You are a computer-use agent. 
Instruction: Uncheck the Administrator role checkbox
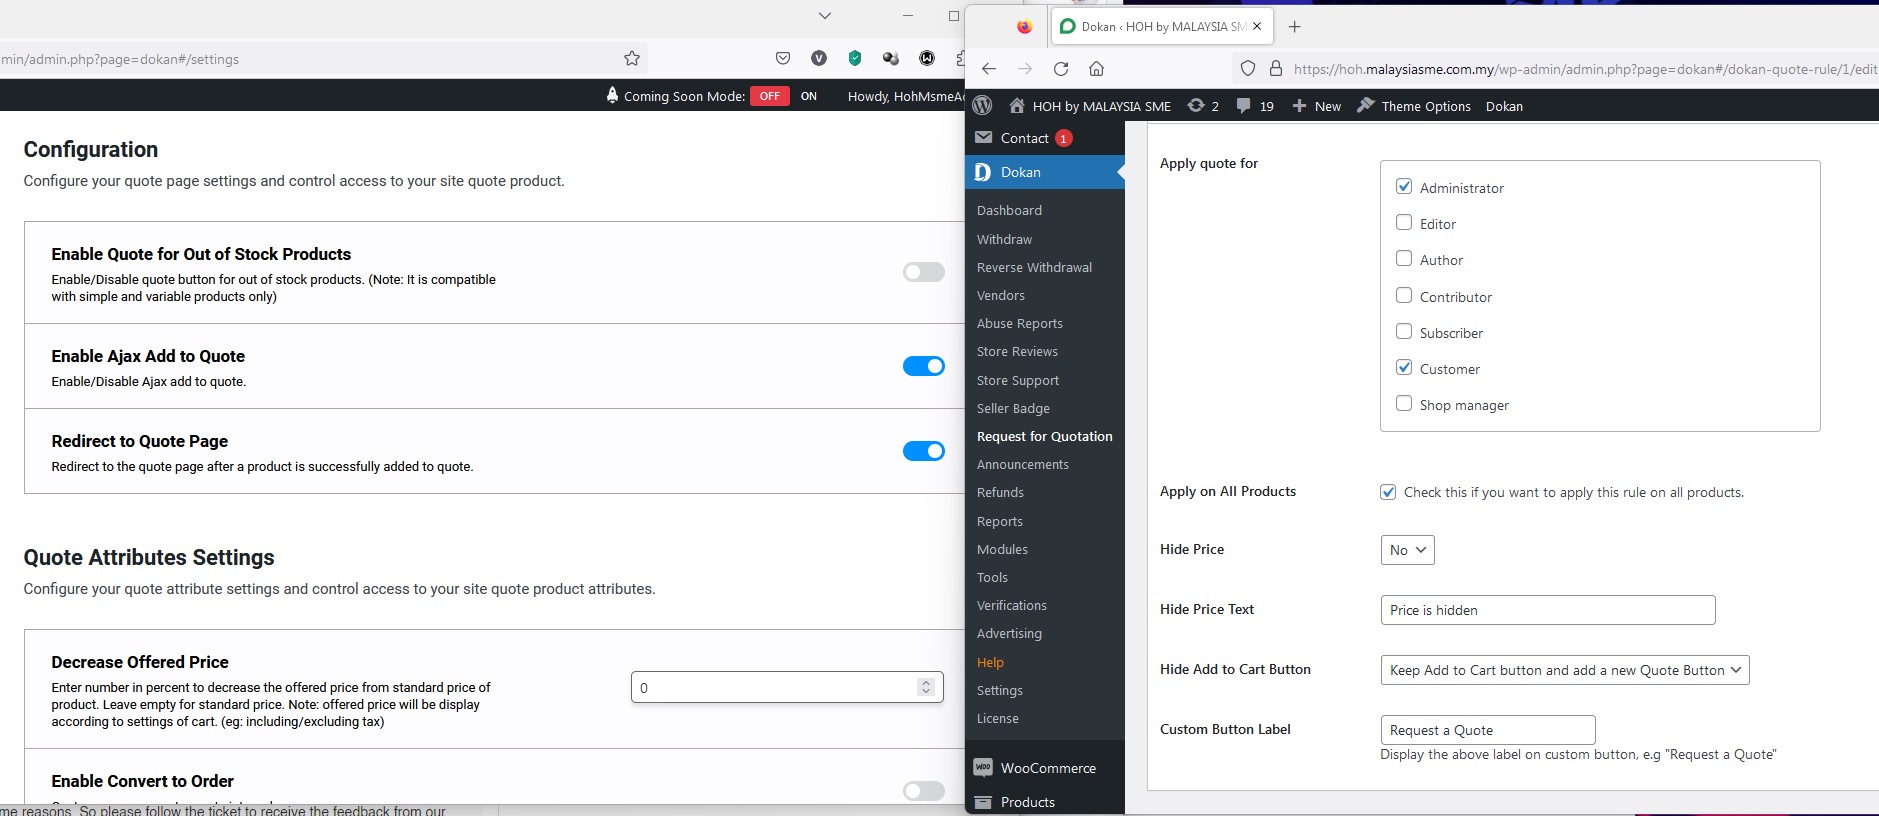coord(1404,186)
